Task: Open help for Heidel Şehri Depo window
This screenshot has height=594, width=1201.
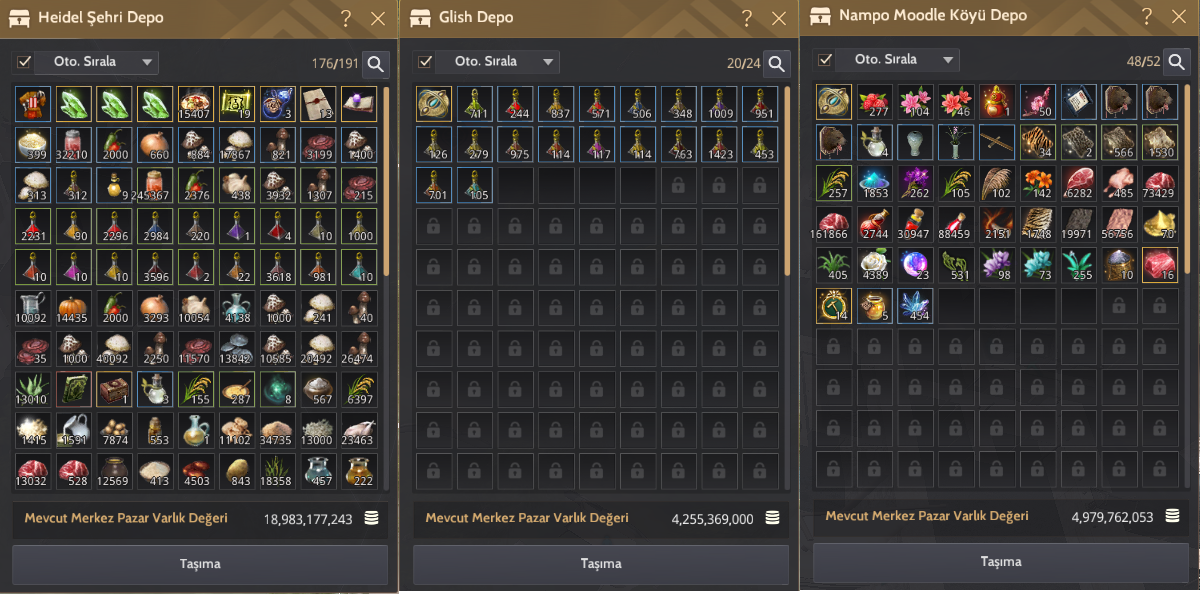Action: coord(346,18)
